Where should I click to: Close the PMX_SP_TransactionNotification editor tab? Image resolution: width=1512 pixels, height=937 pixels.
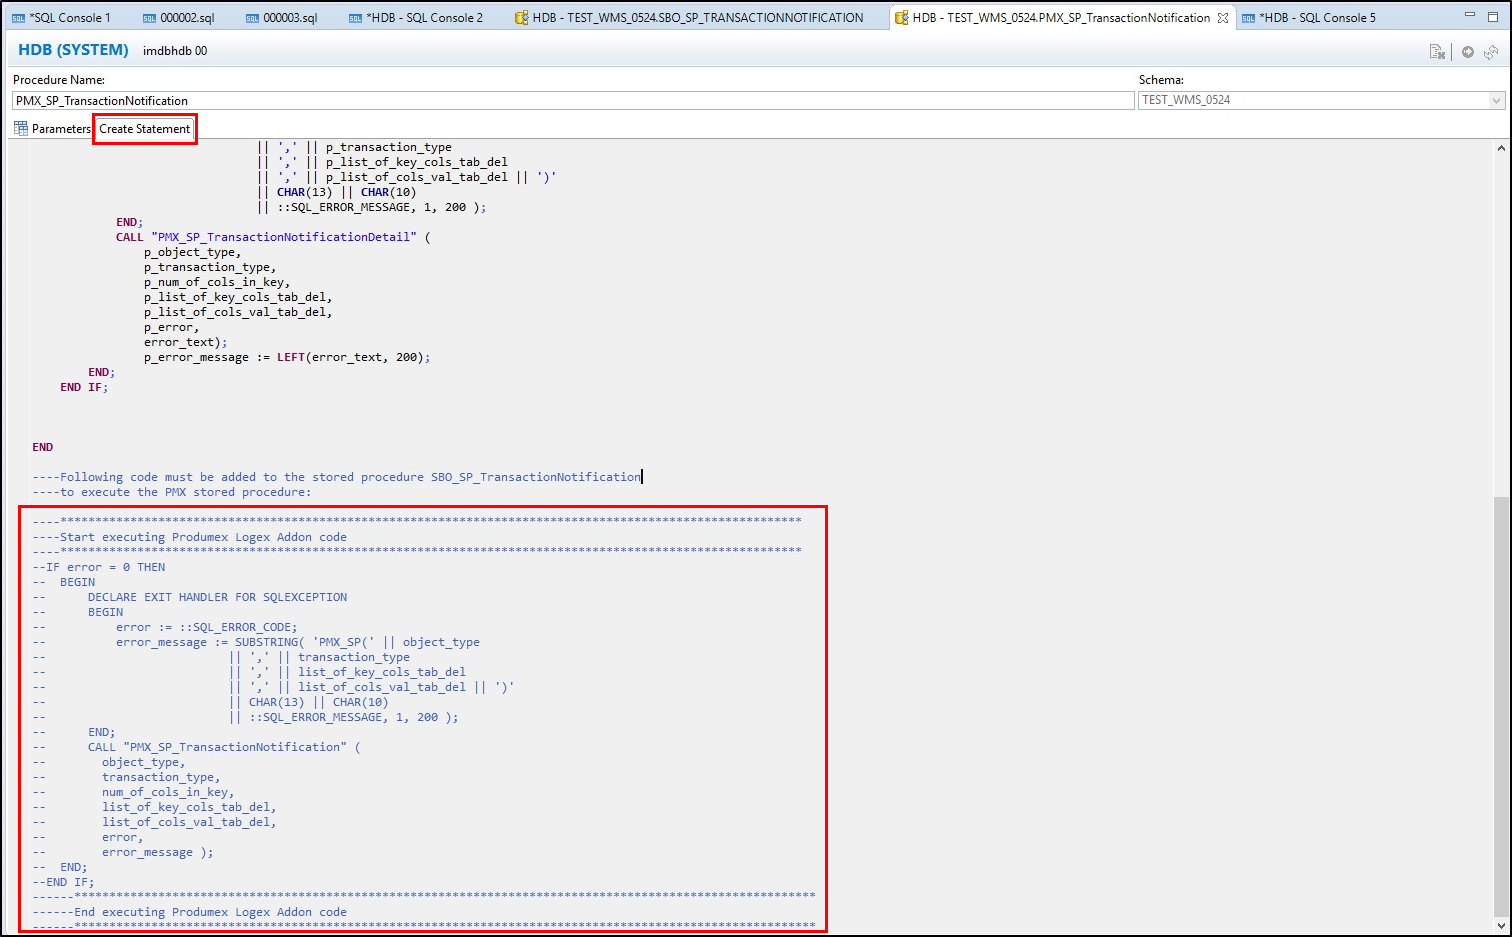pos(1223,18)
